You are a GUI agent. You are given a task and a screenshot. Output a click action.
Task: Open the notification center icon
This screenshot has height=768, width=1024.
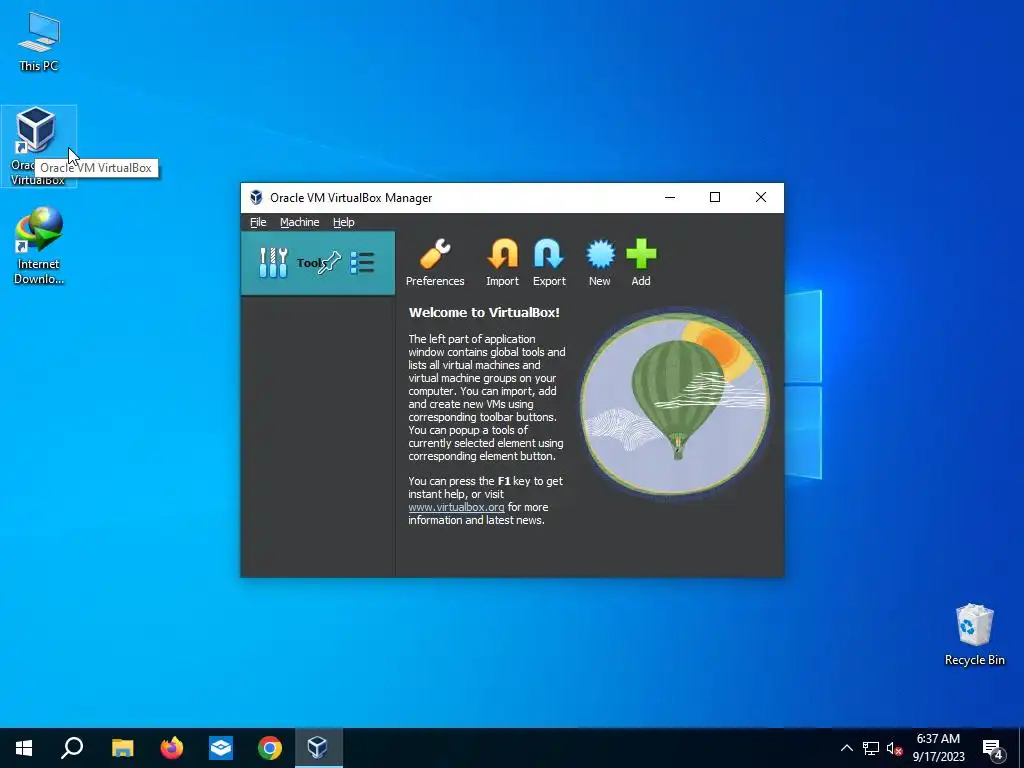(x=992, y=748)
